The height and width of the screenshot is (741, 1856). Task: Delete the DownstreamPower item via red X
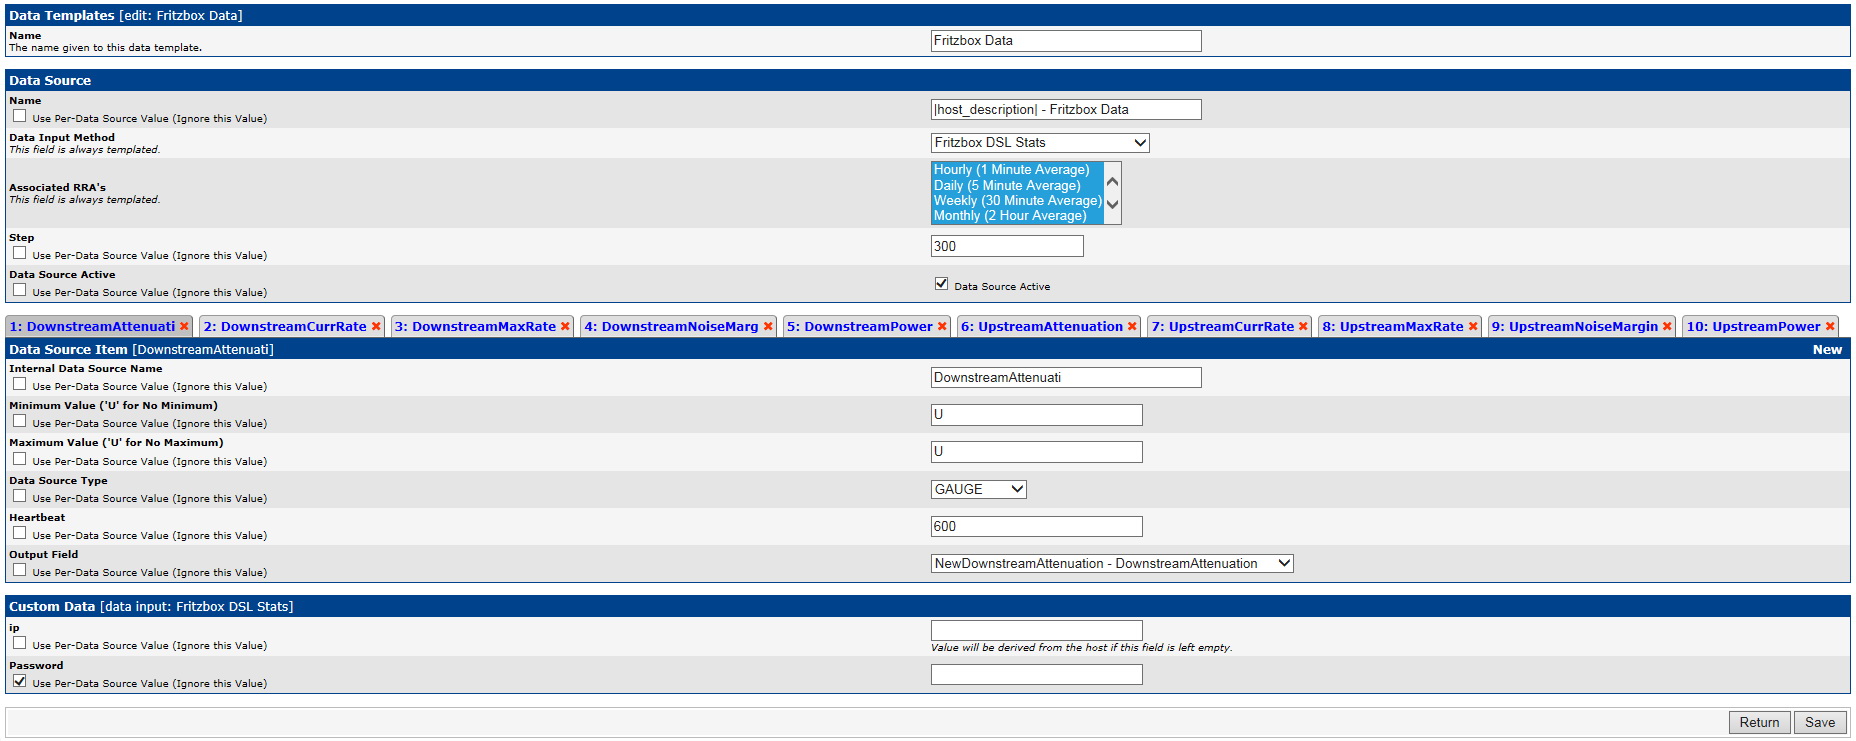click(942, 327)
